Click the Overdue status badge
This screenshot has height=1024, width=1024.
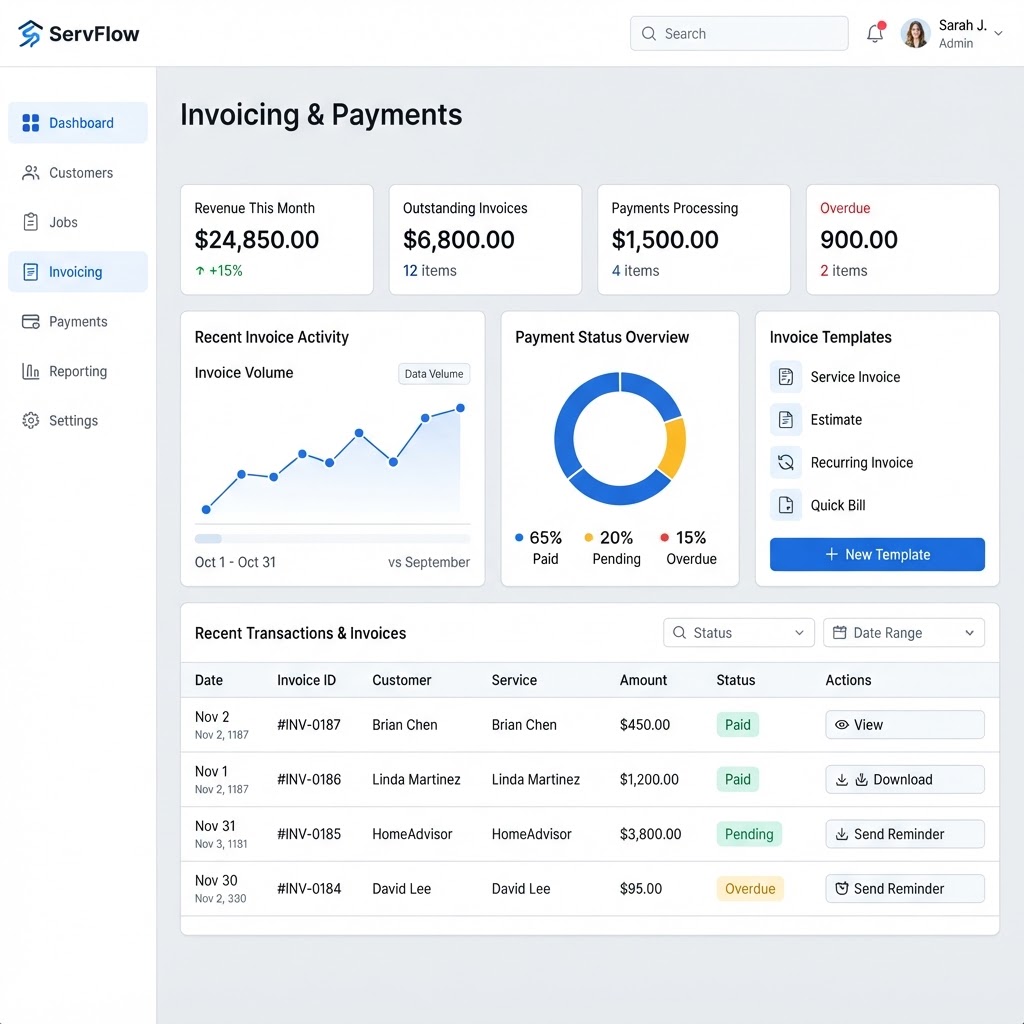pyautogui.click(x=750, y=888)
